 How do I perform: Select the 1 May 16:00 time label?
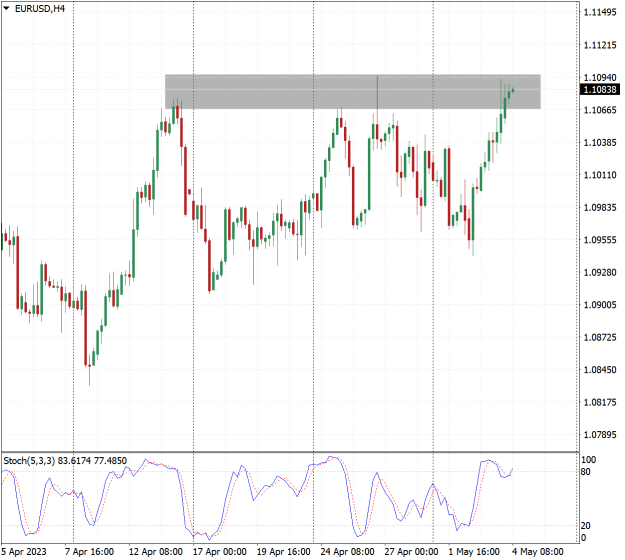pos(474,552)
